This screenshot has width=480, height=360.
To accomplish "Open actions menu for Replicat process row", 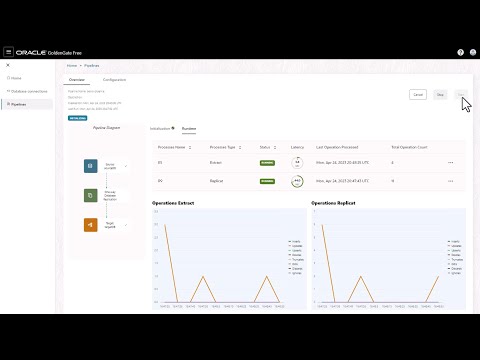I will [x=450, y=181].
